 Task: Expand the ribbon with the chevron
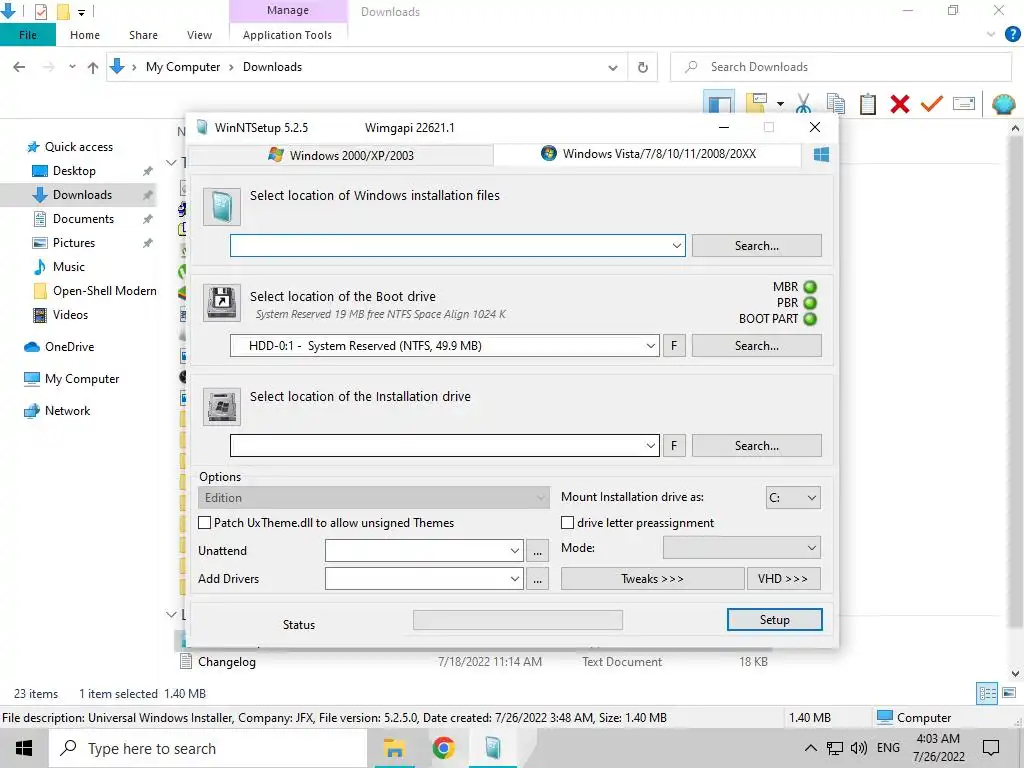991,34
